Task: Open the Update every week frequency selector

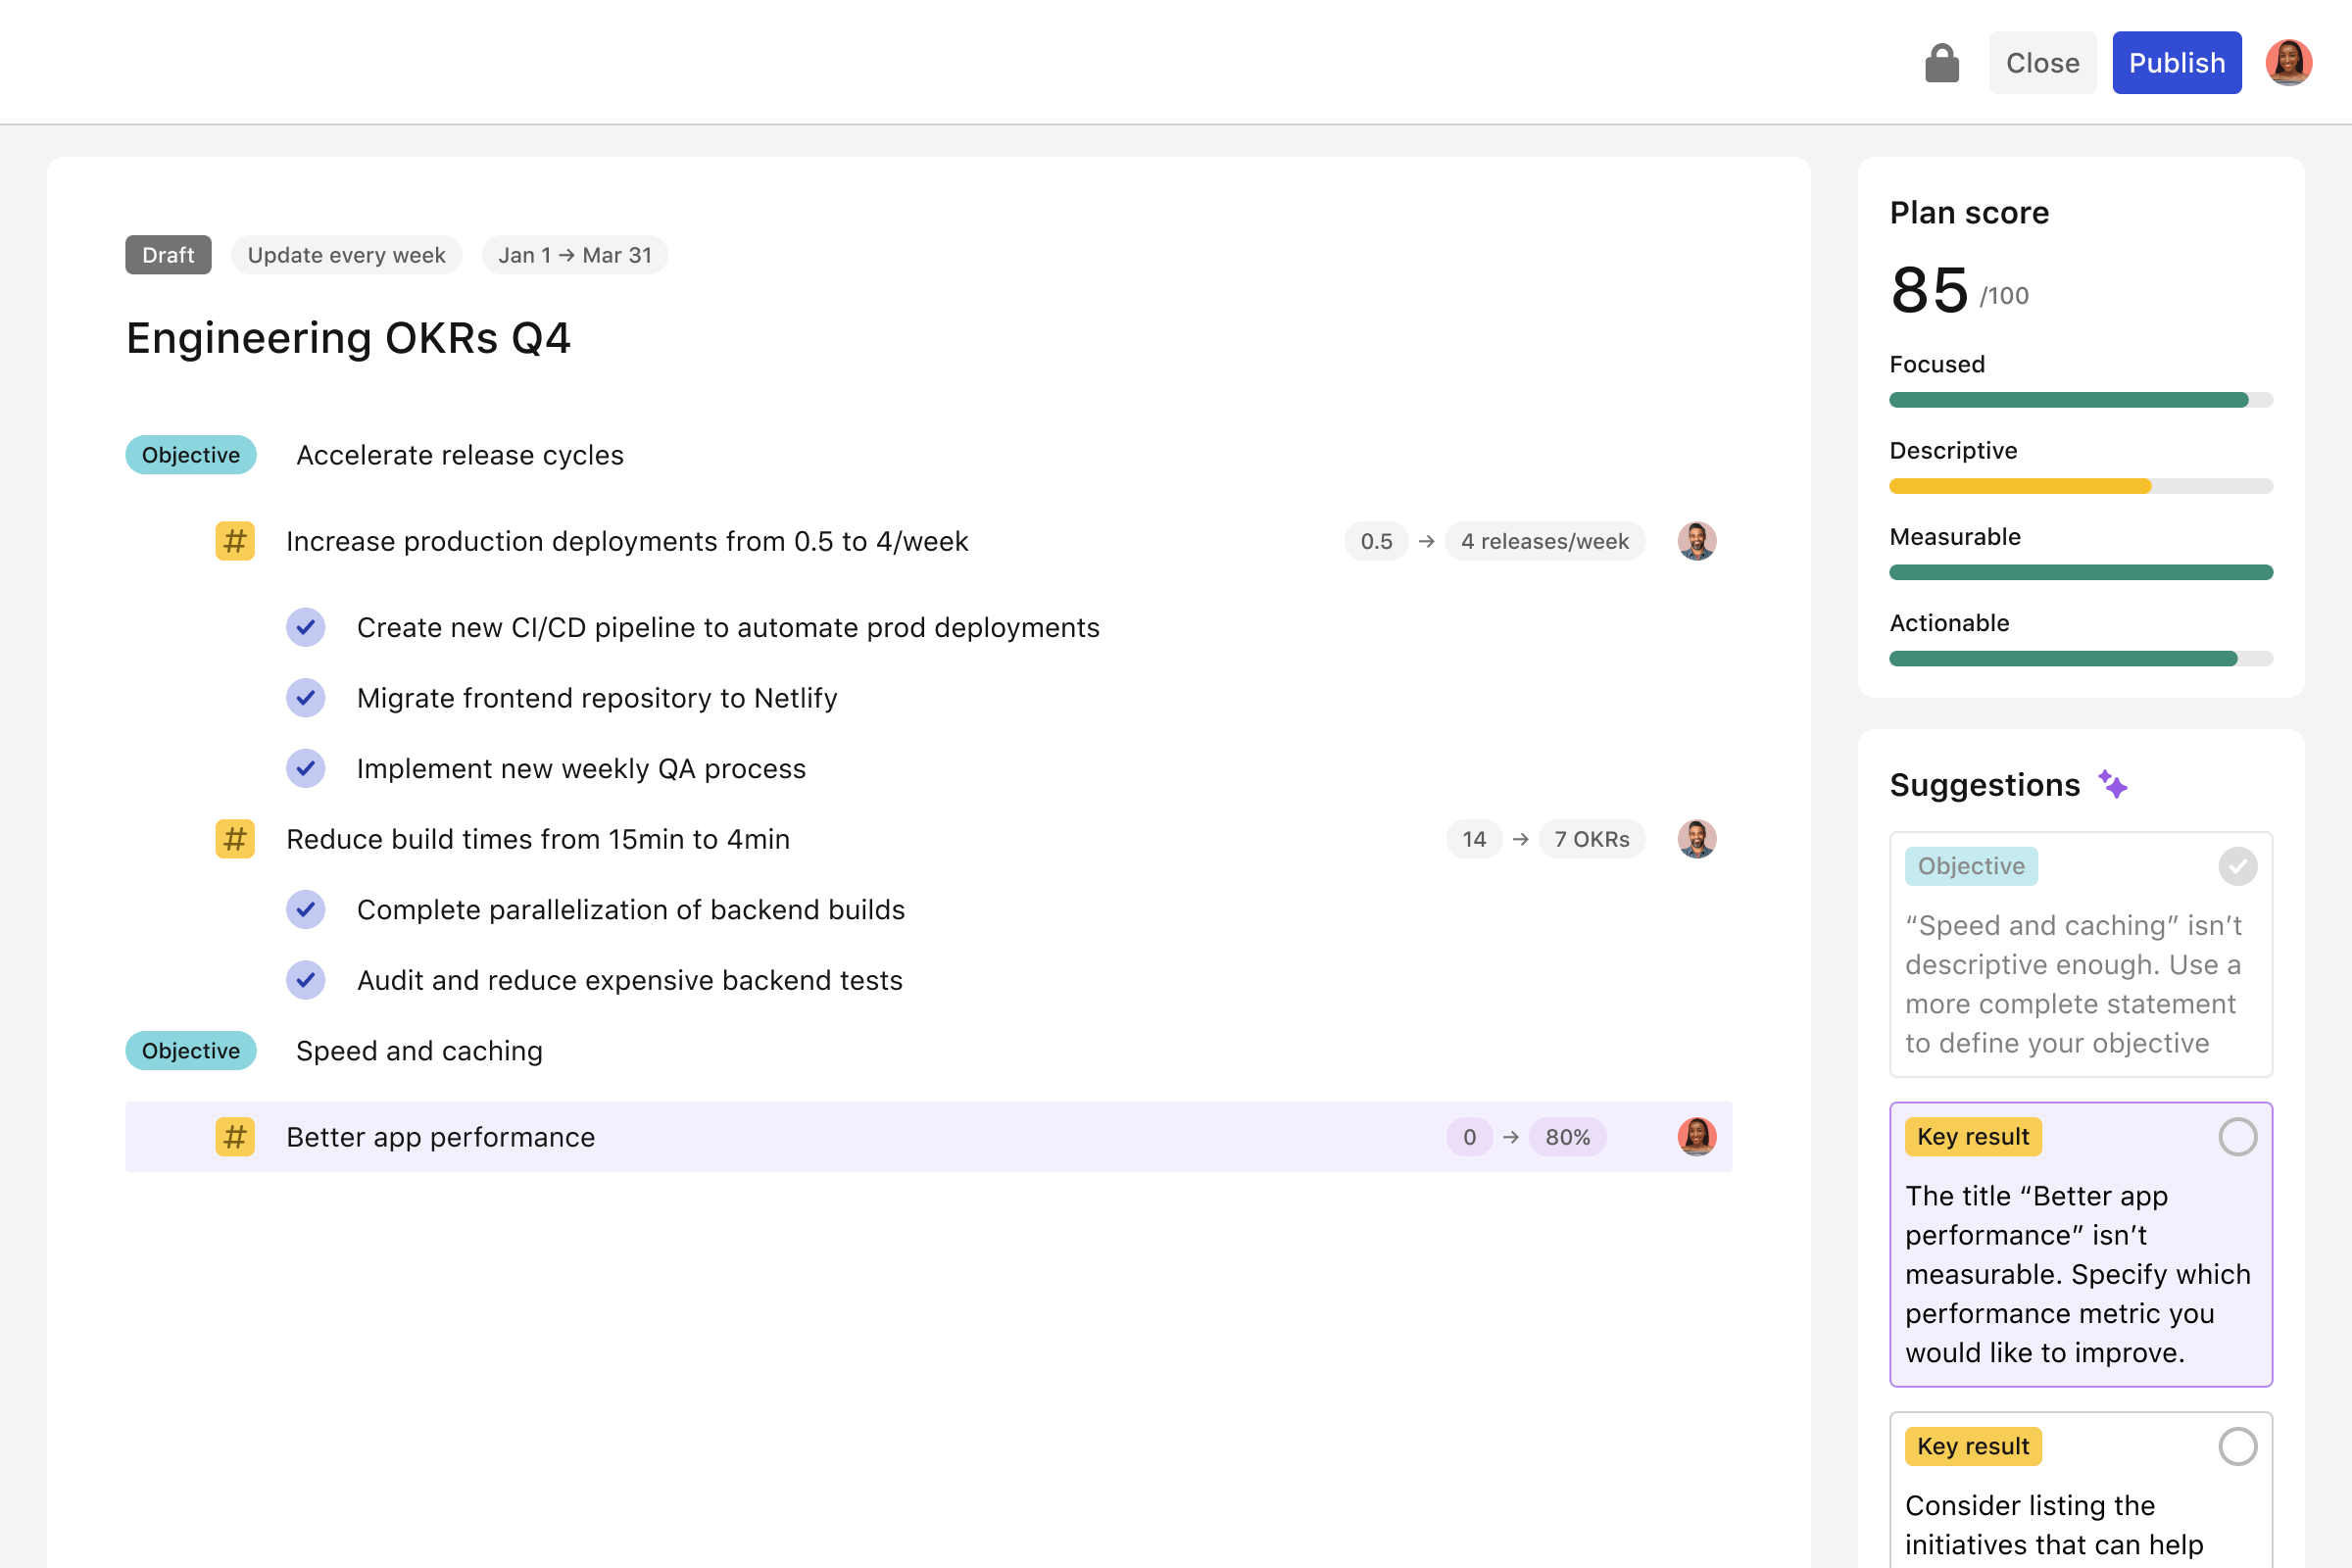Action: click(346, 255)
